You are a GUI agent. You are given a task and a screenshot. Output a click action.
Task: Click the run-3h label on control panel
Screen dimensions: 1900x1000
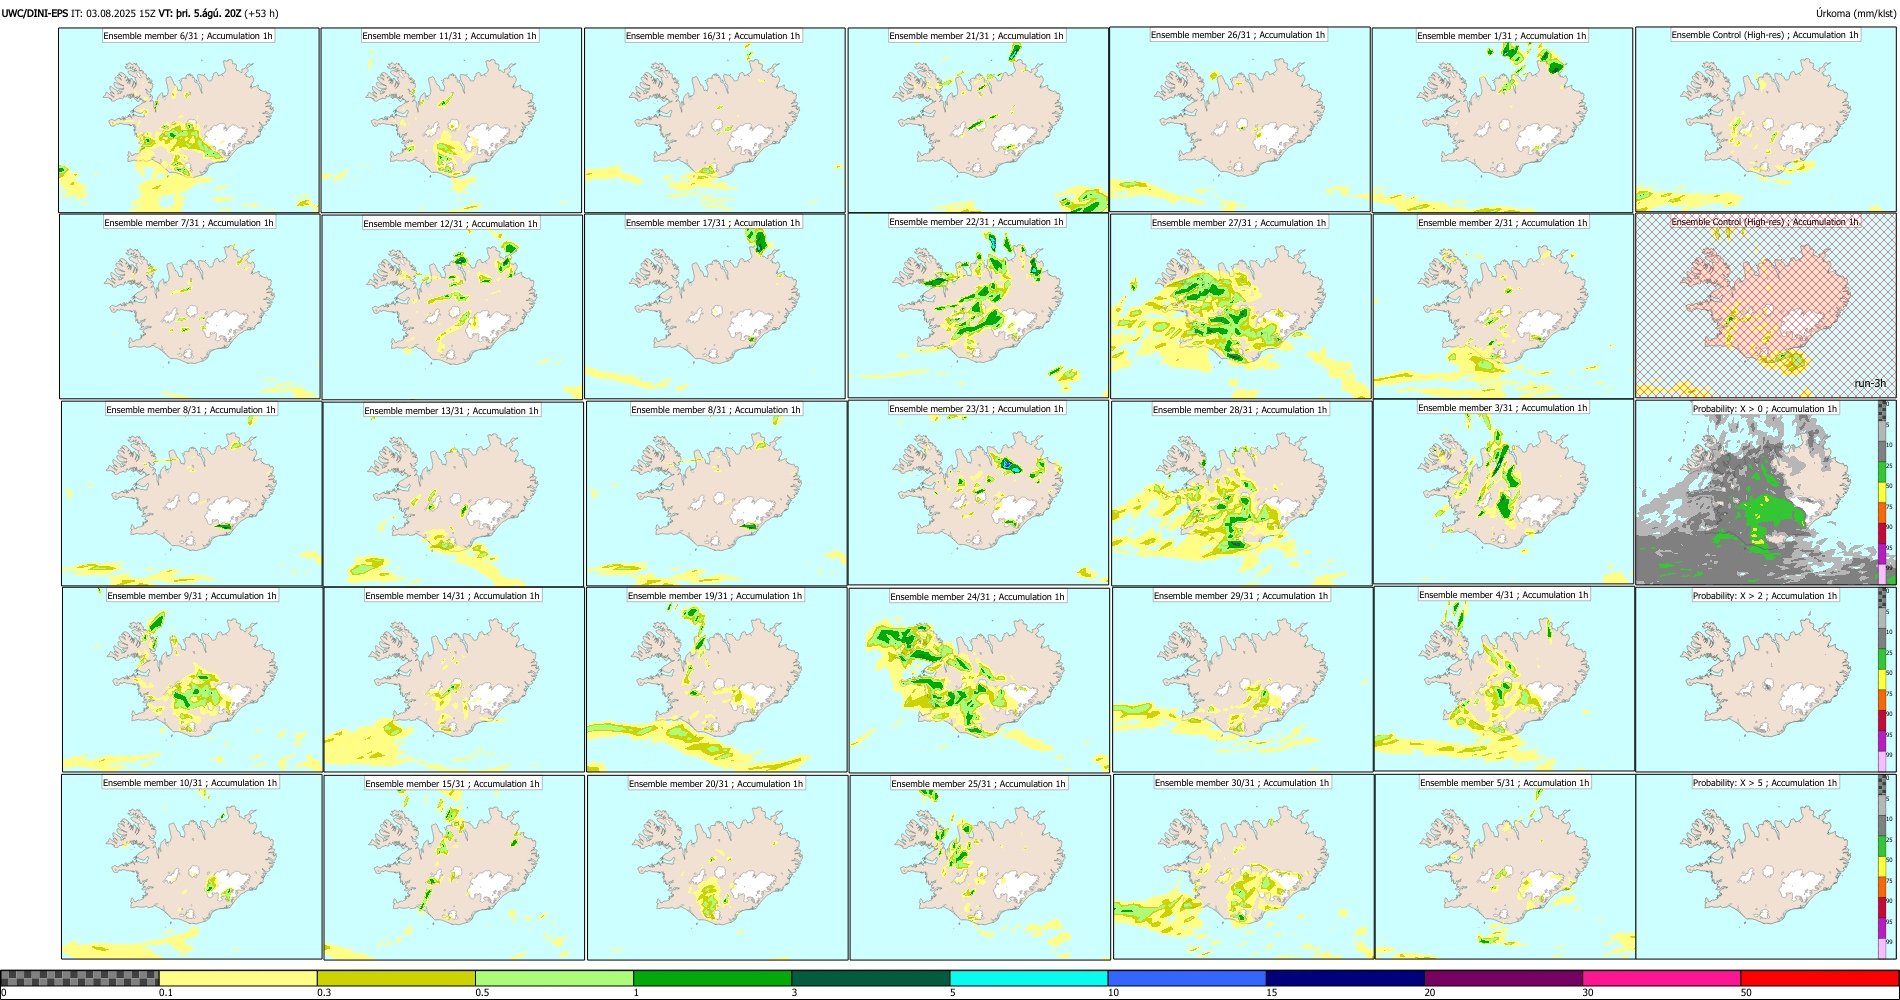click(1870, 383)
